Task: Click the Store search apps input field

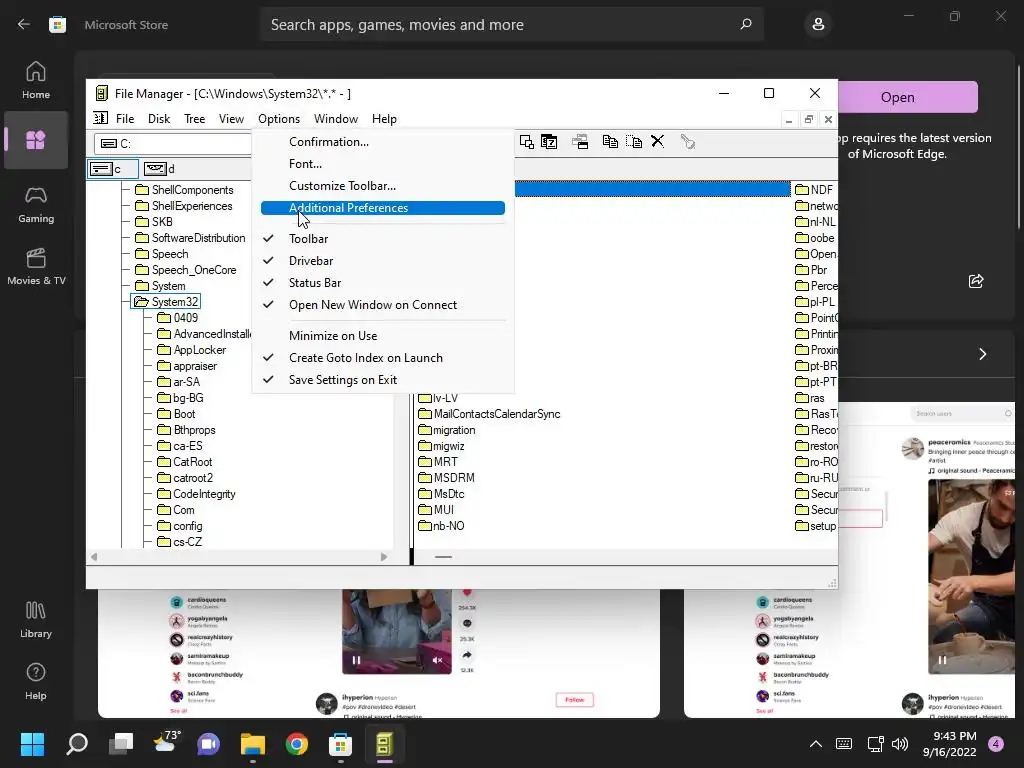Action: (x=511, y=24)
